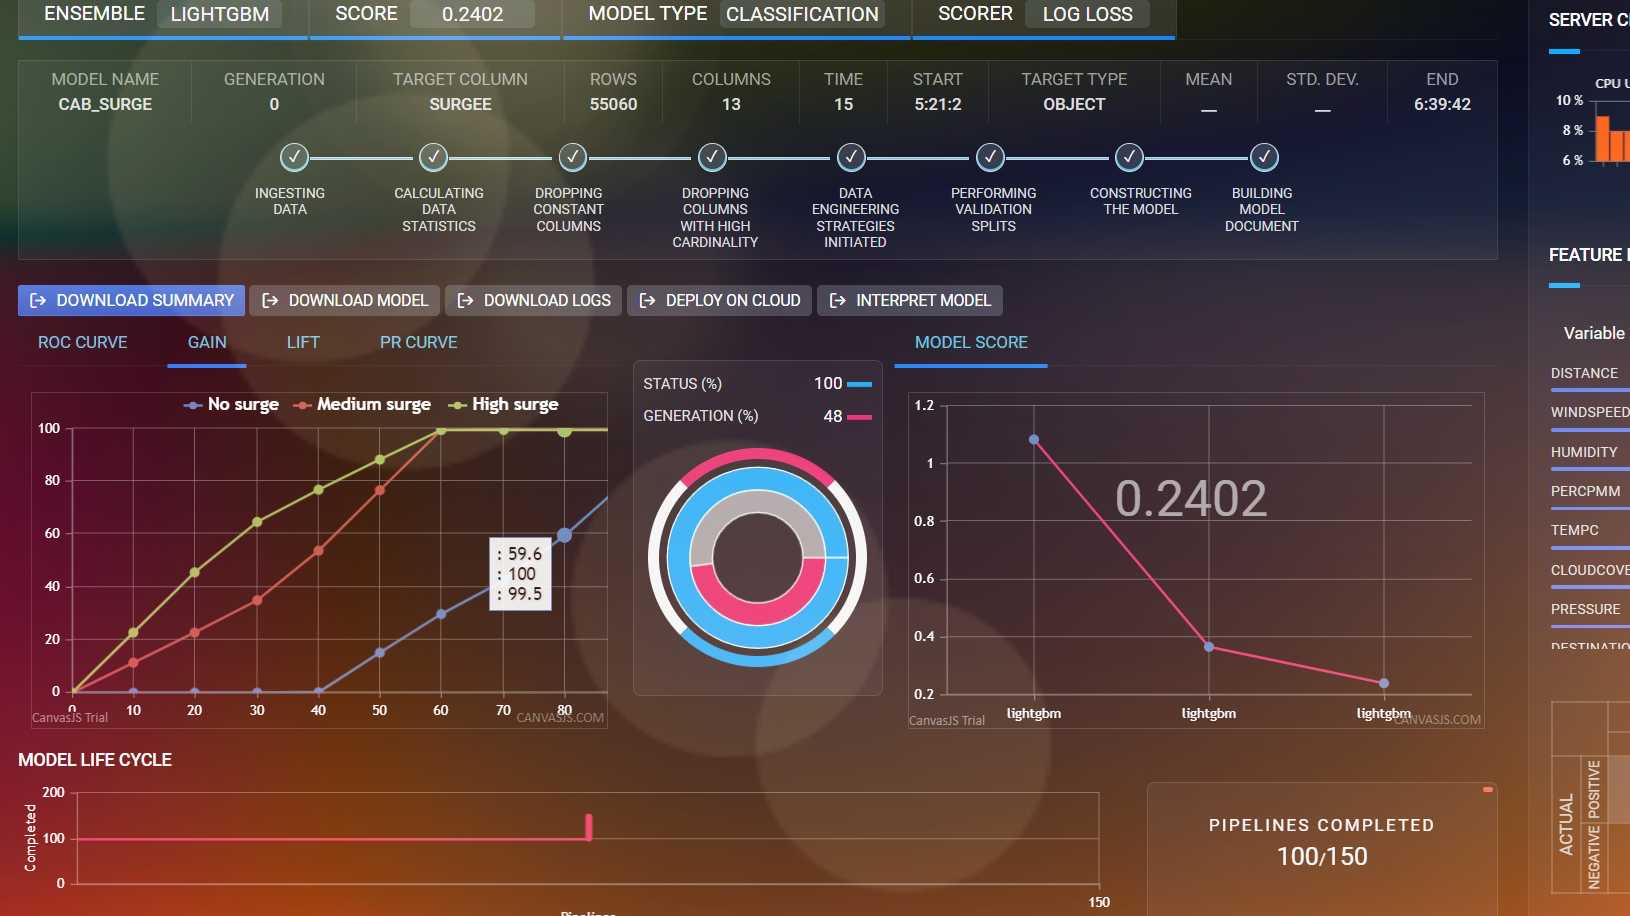
Task: Click the Calculating Data Statistics checkmark icon
Action: tap(433, 157)
